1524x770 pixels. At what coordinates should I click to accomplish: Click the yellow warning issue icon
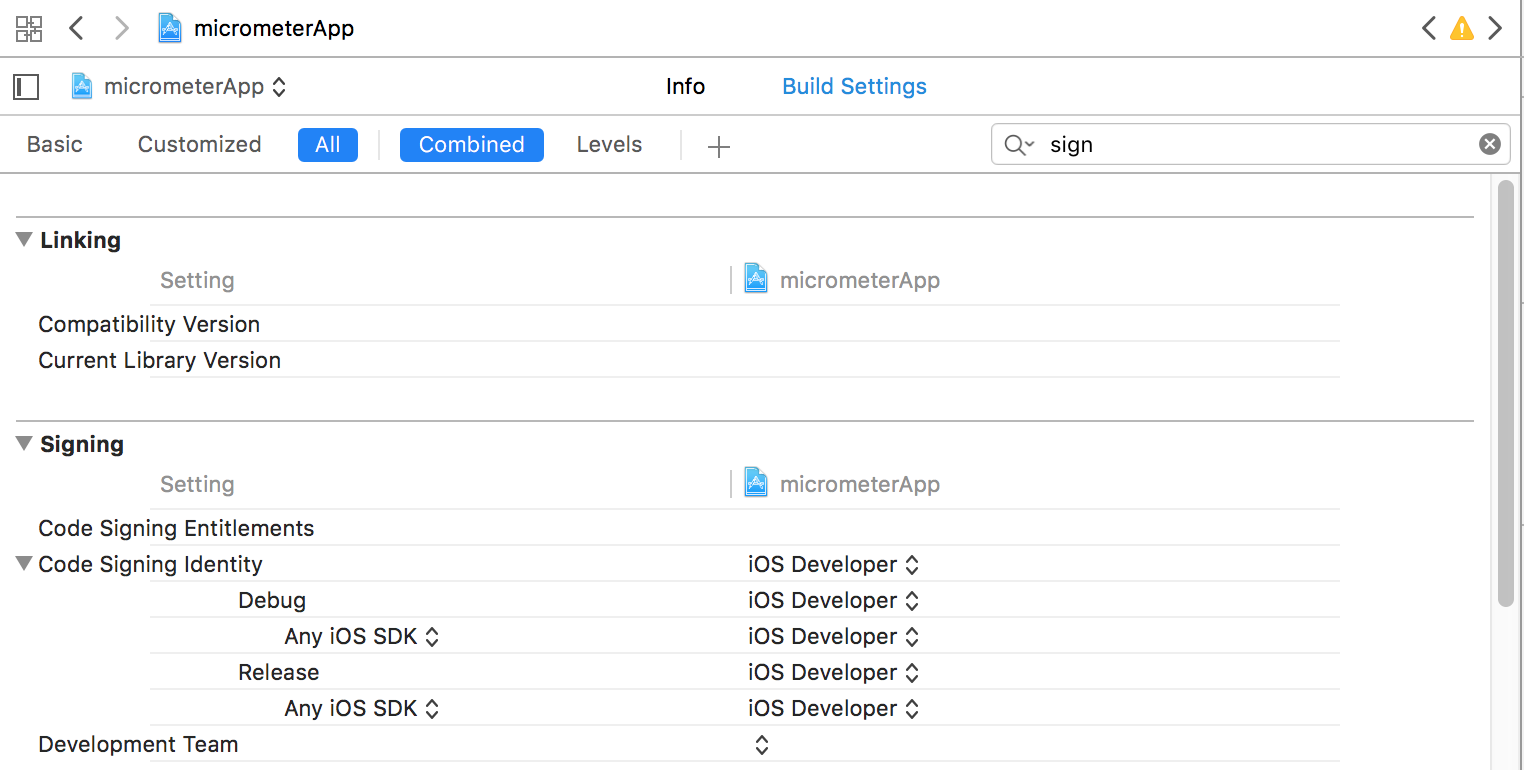pos(1462,28)
